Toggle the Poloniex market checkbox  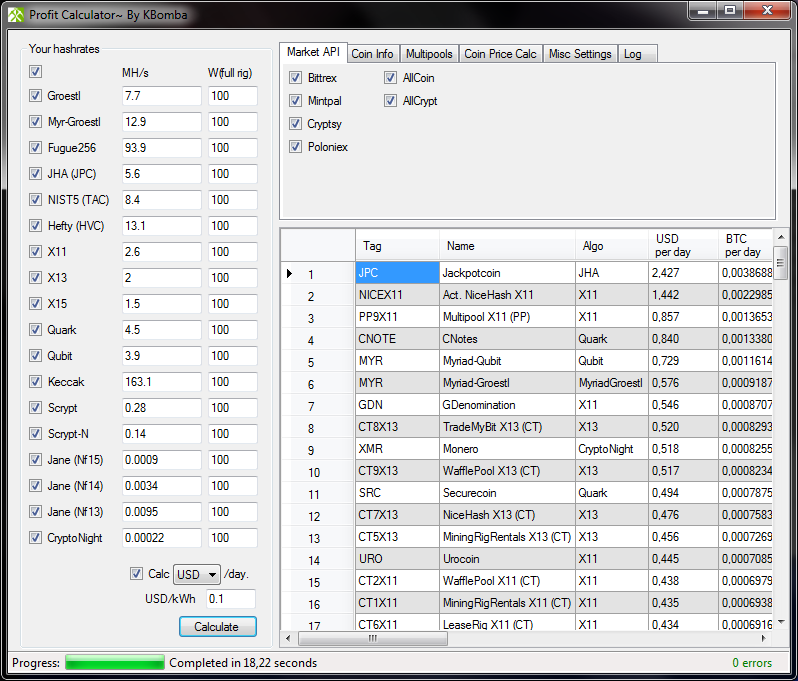(295, 147)
